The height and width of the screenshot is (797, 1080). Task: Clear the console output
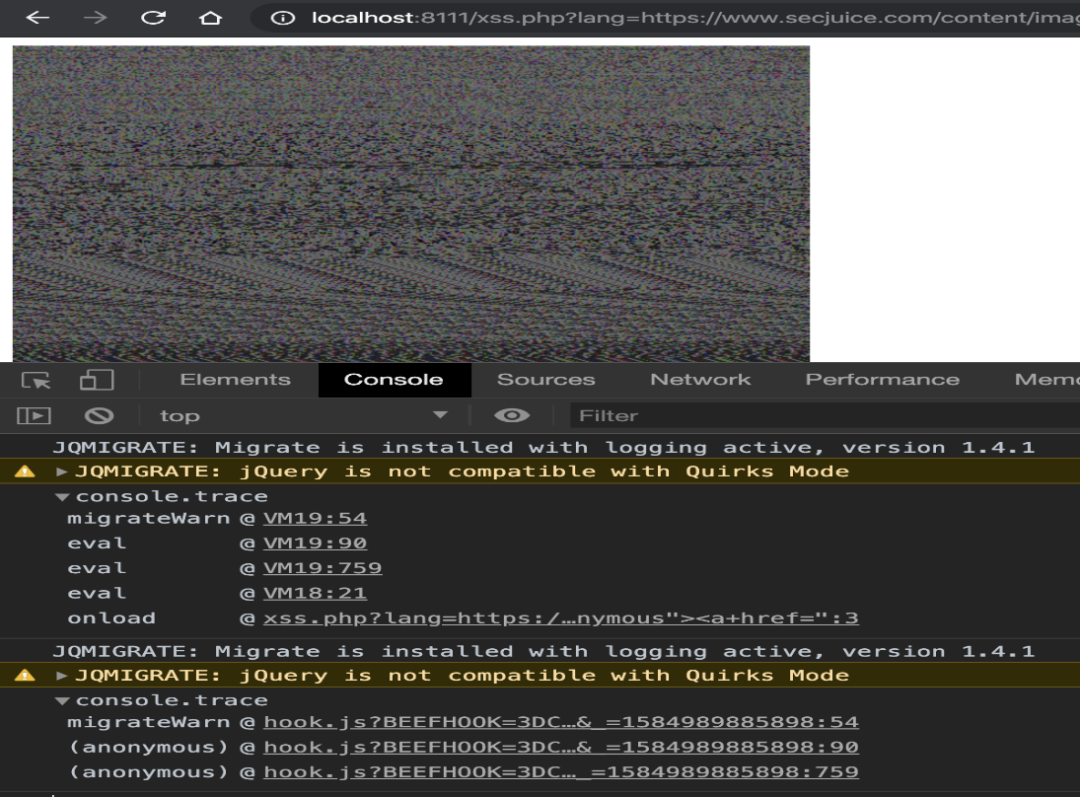tap(99, 415)
